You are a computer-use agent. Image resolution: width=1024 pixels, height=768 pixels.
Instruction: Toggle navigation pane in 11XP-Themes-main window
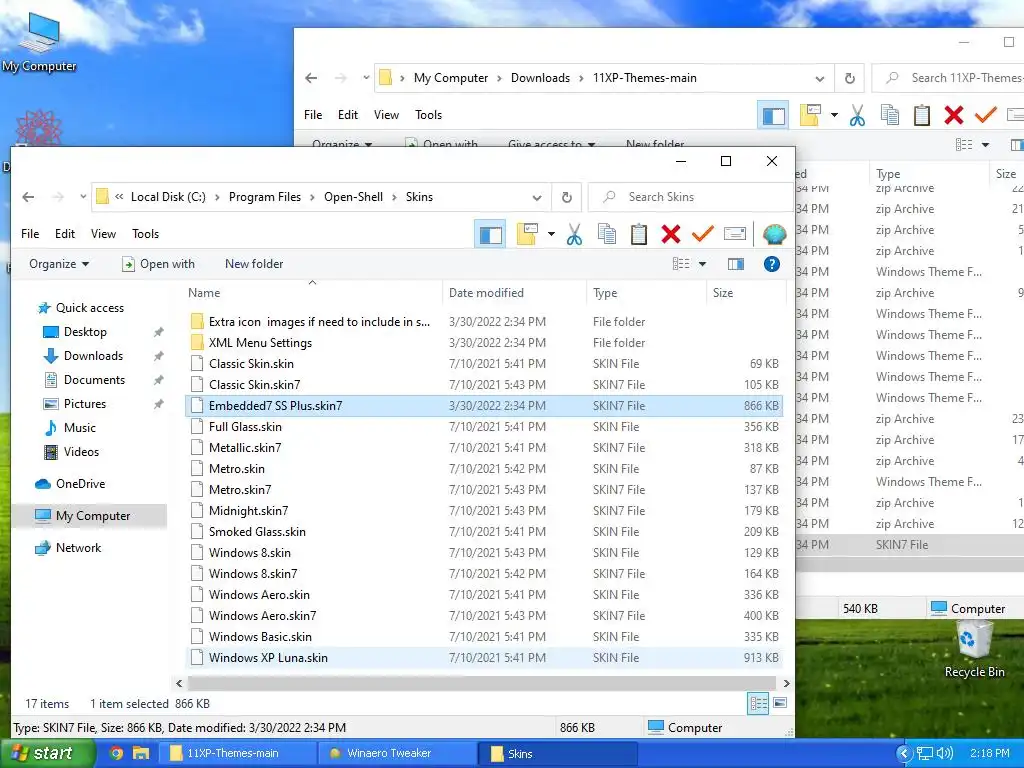(x=773, y=116)
